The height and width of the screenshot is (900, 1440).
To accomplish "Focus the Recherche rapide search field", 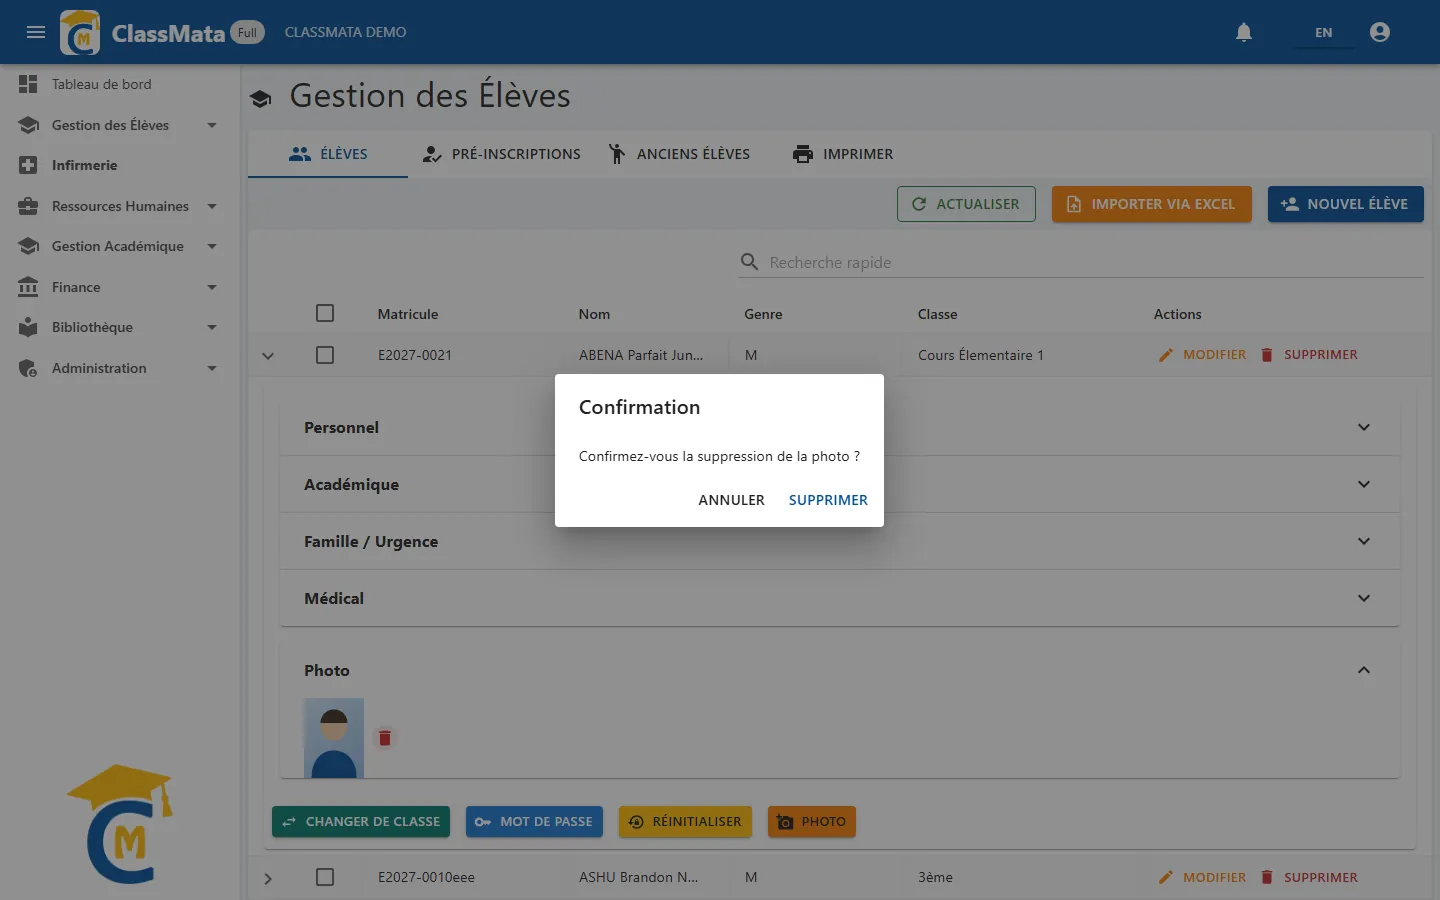I will tap(1095, 262).
